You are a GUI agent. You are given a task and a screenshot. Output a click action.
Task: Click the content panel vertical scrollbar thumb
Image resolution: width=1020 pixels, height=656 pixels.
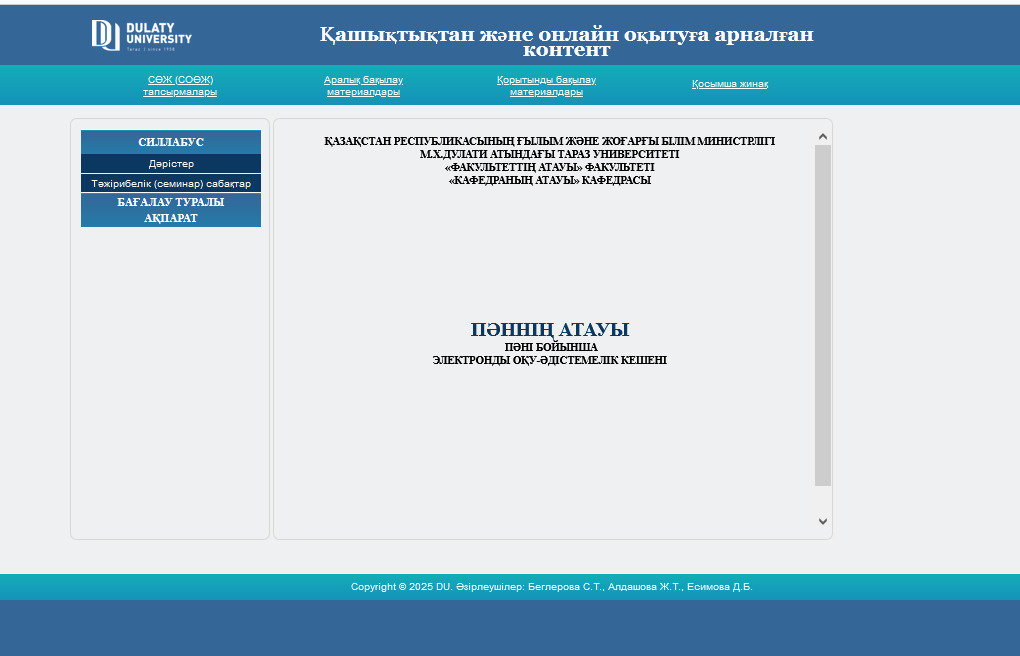tap(823, 315)
